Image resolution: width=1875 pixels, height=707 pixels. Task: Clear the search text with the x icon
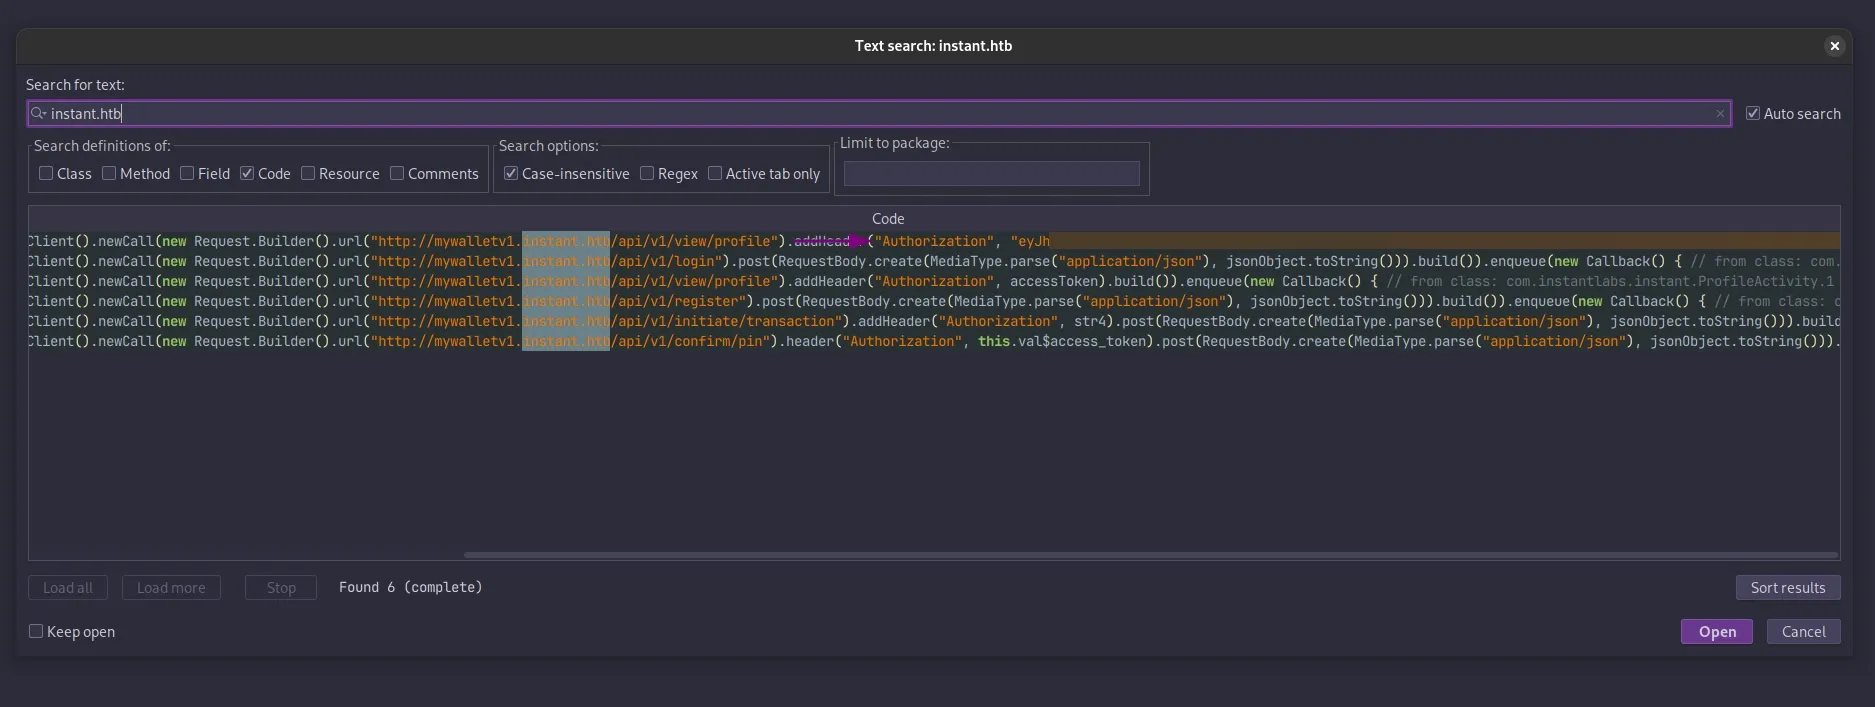(x=1720, y=114)
